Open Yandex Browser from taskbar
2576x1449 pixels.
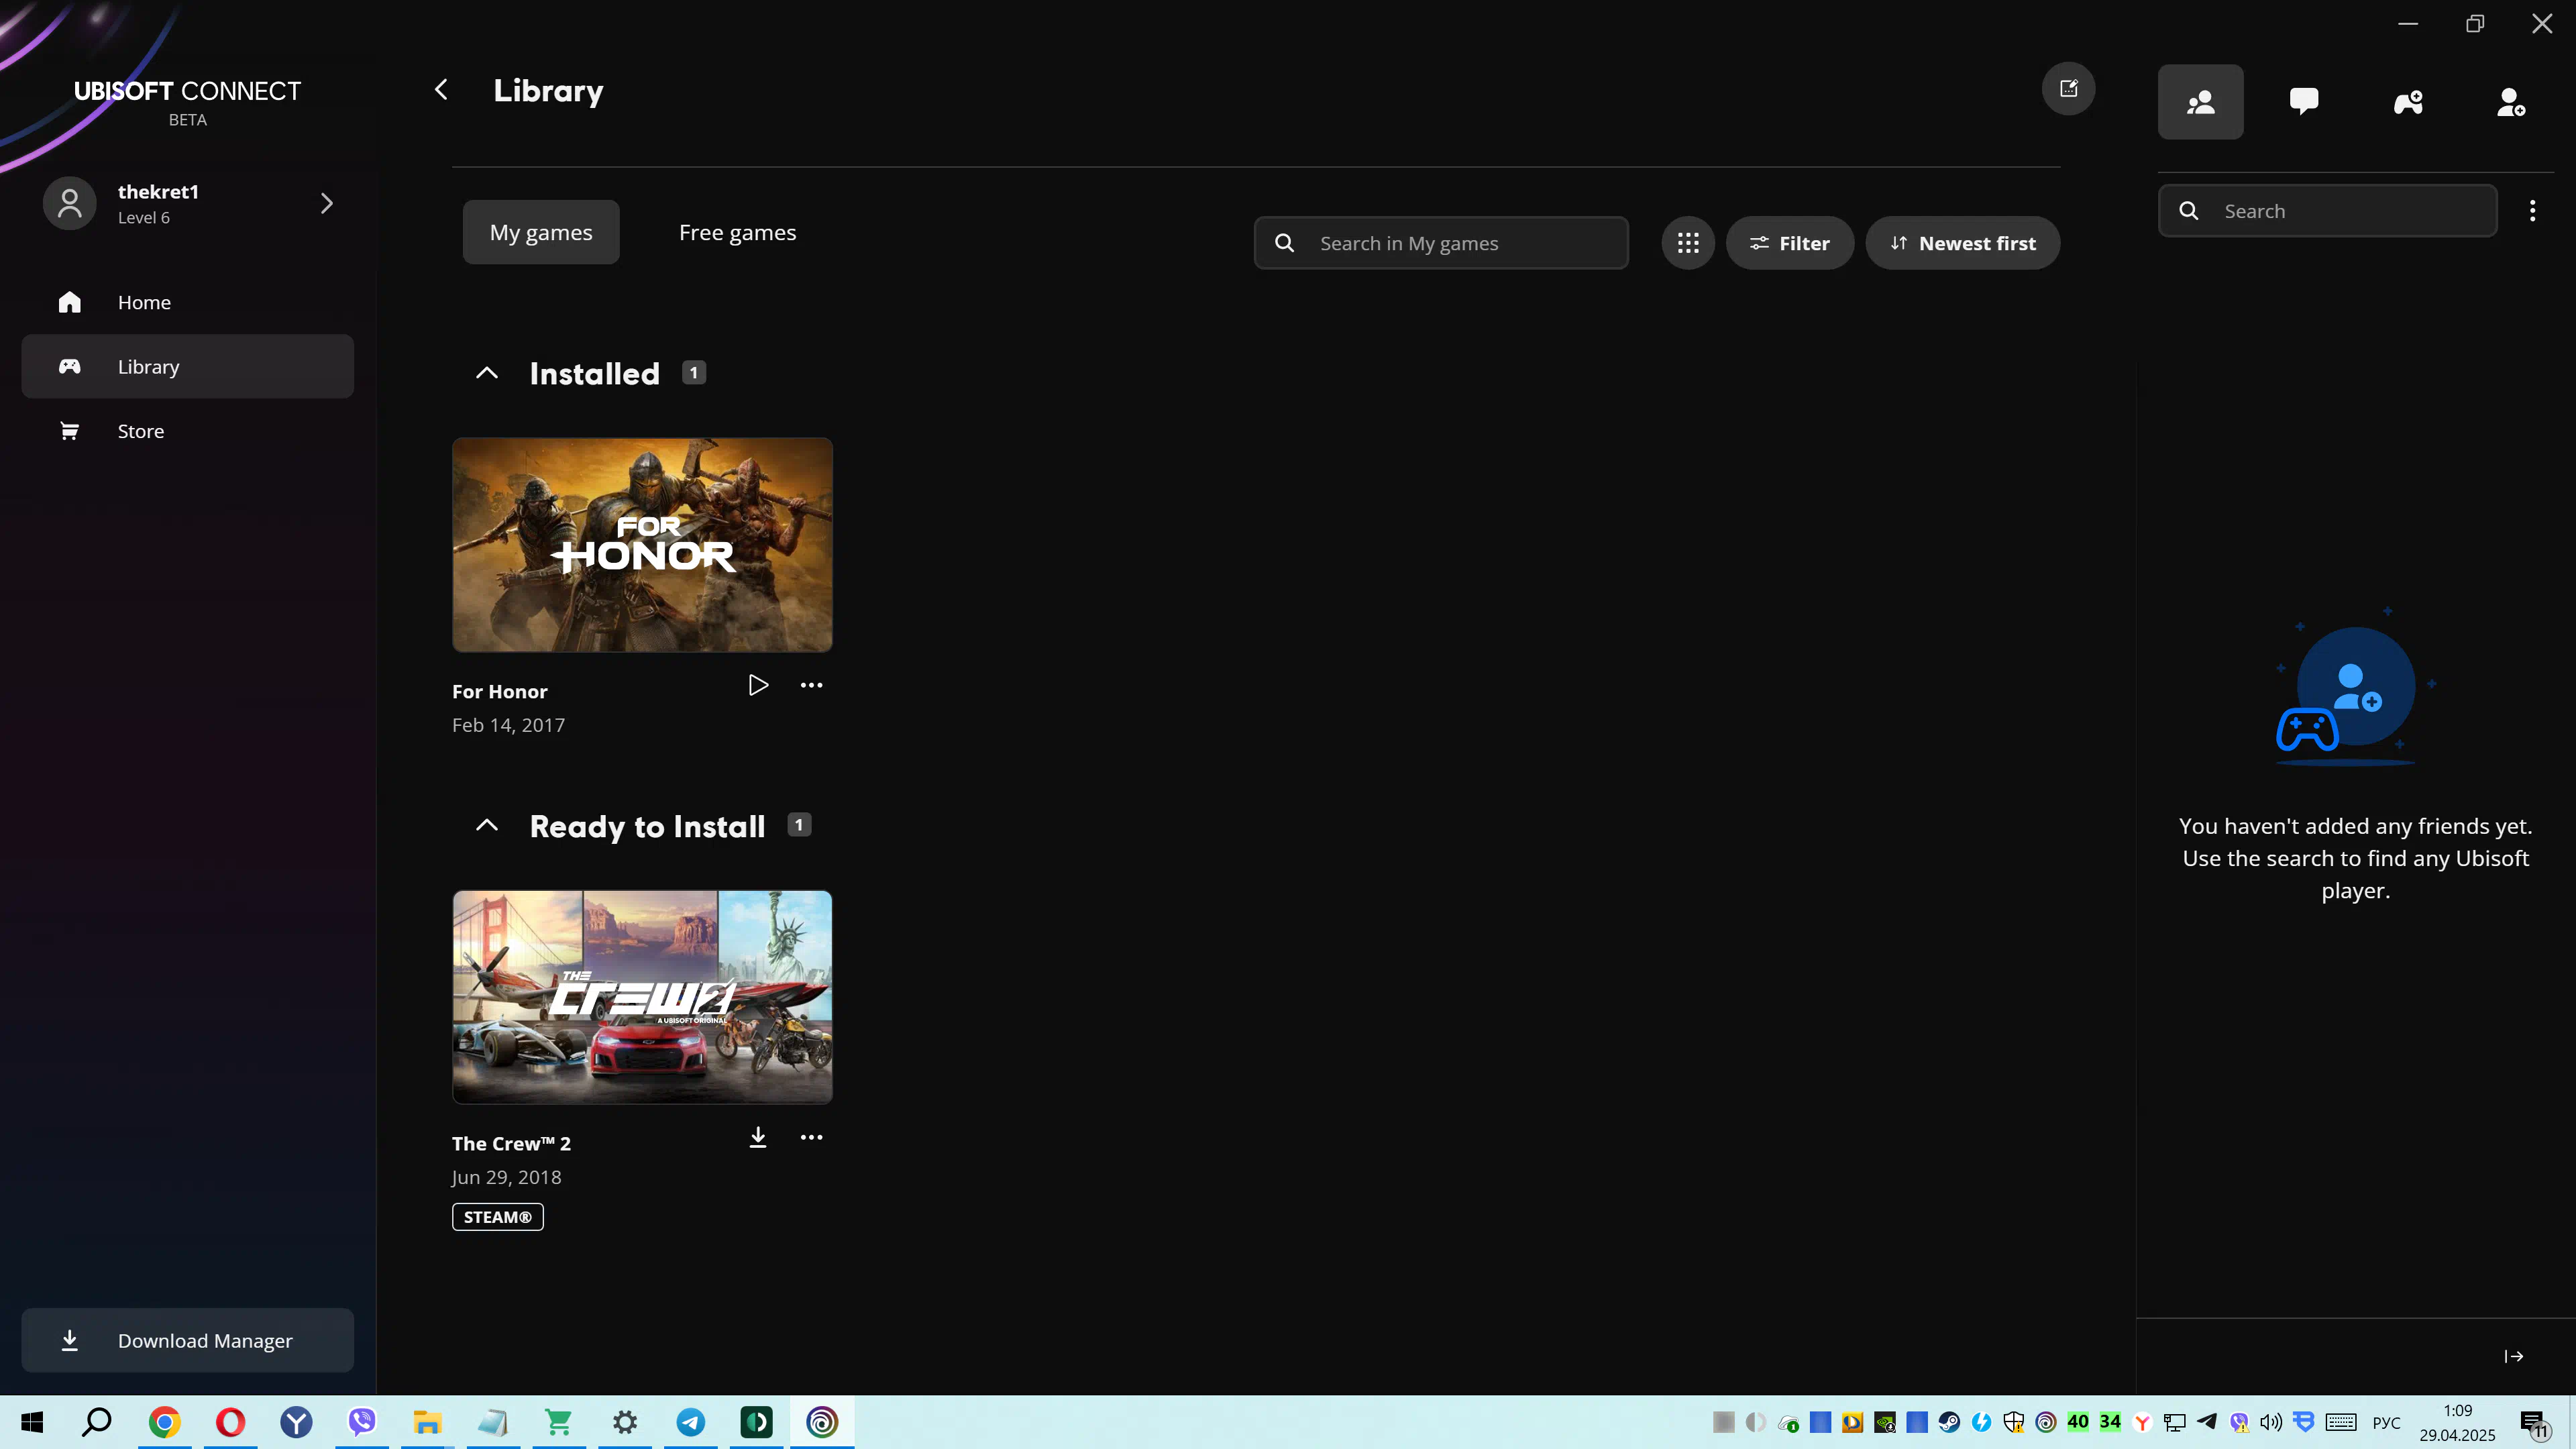coord(296,1422)
